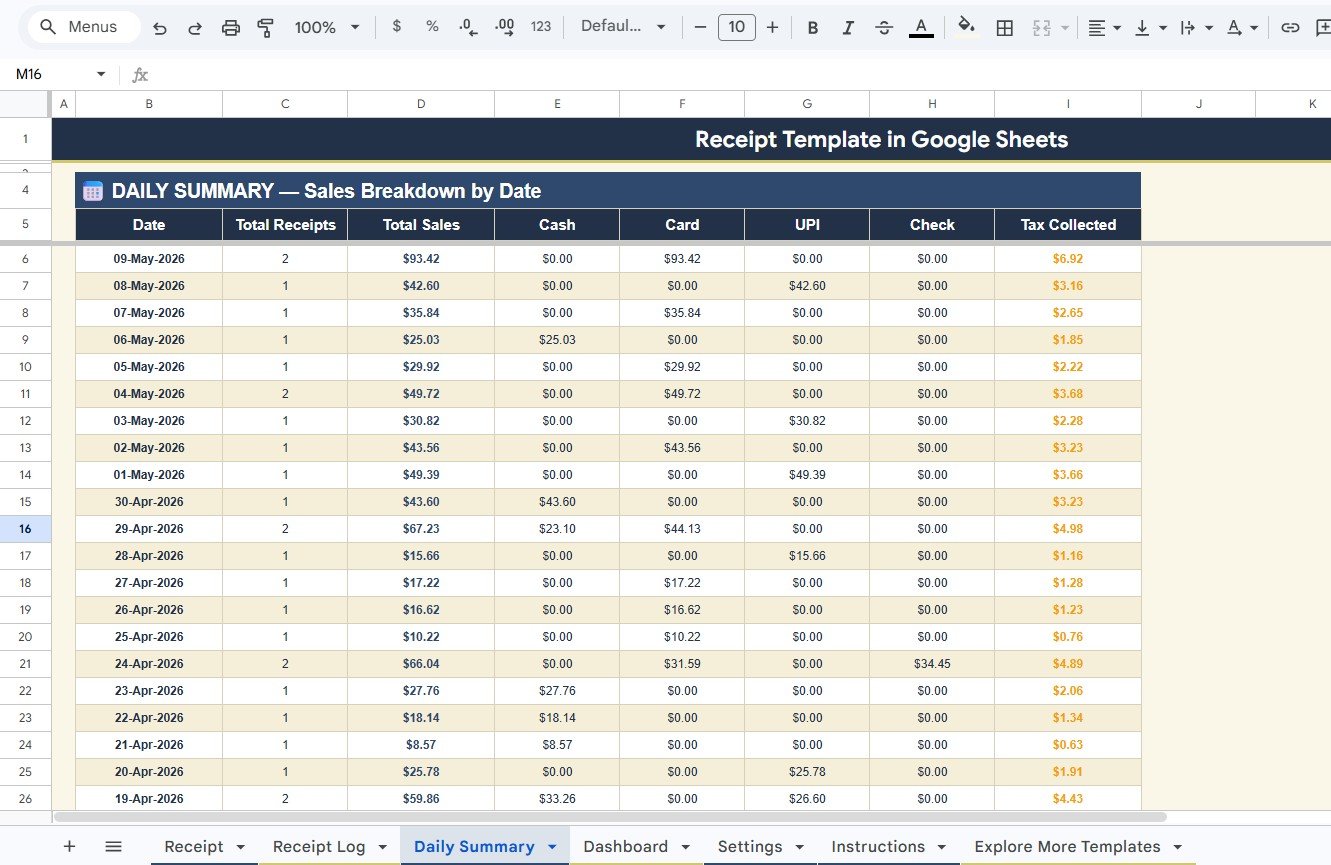
Task: Click the fx formula bar icon
Action: 140,75
